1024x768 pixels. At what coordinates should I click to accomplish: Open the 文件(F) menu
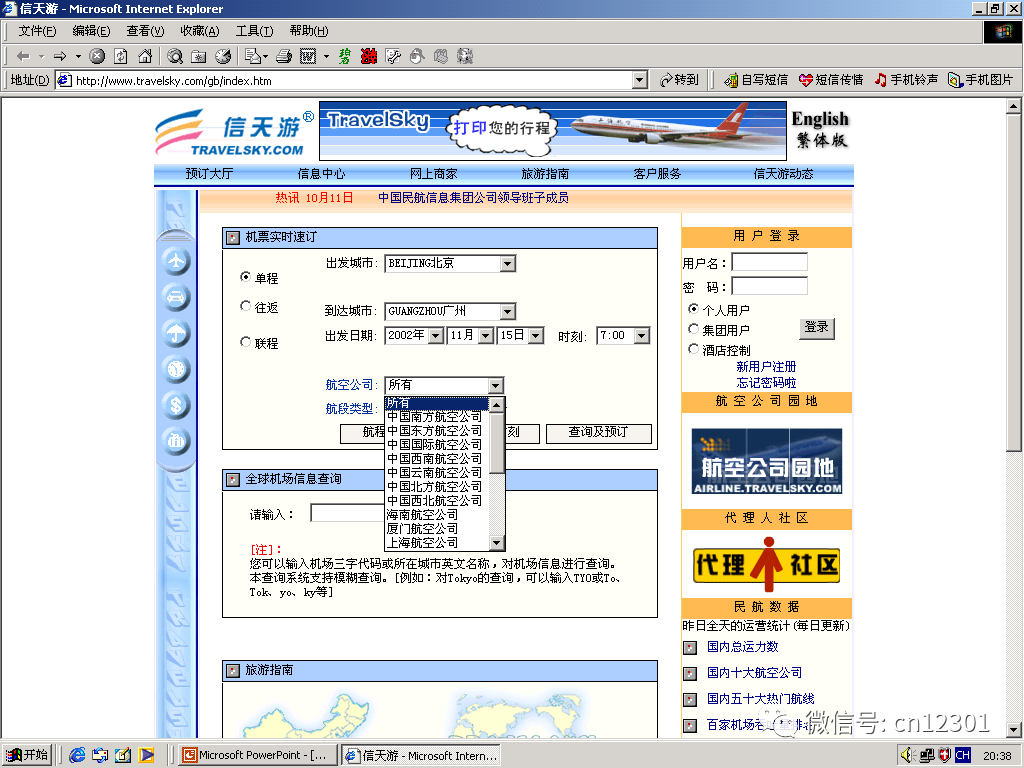37,31
